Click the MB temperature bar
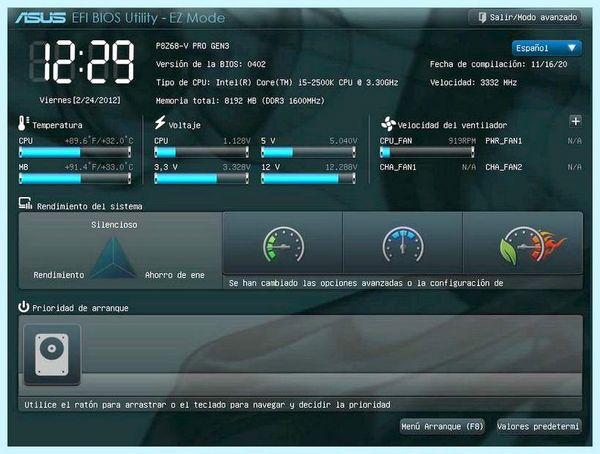This screenshot has width=600, height=454. pyautogui.click(x=75, y=178)
